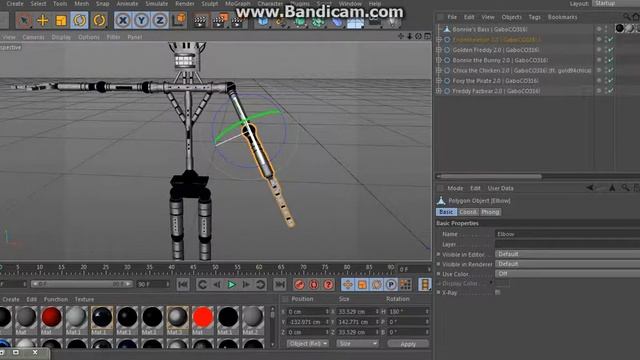Open the material manager Texture menu
Screen dimensions: 640x360
(x=84, y=299)
